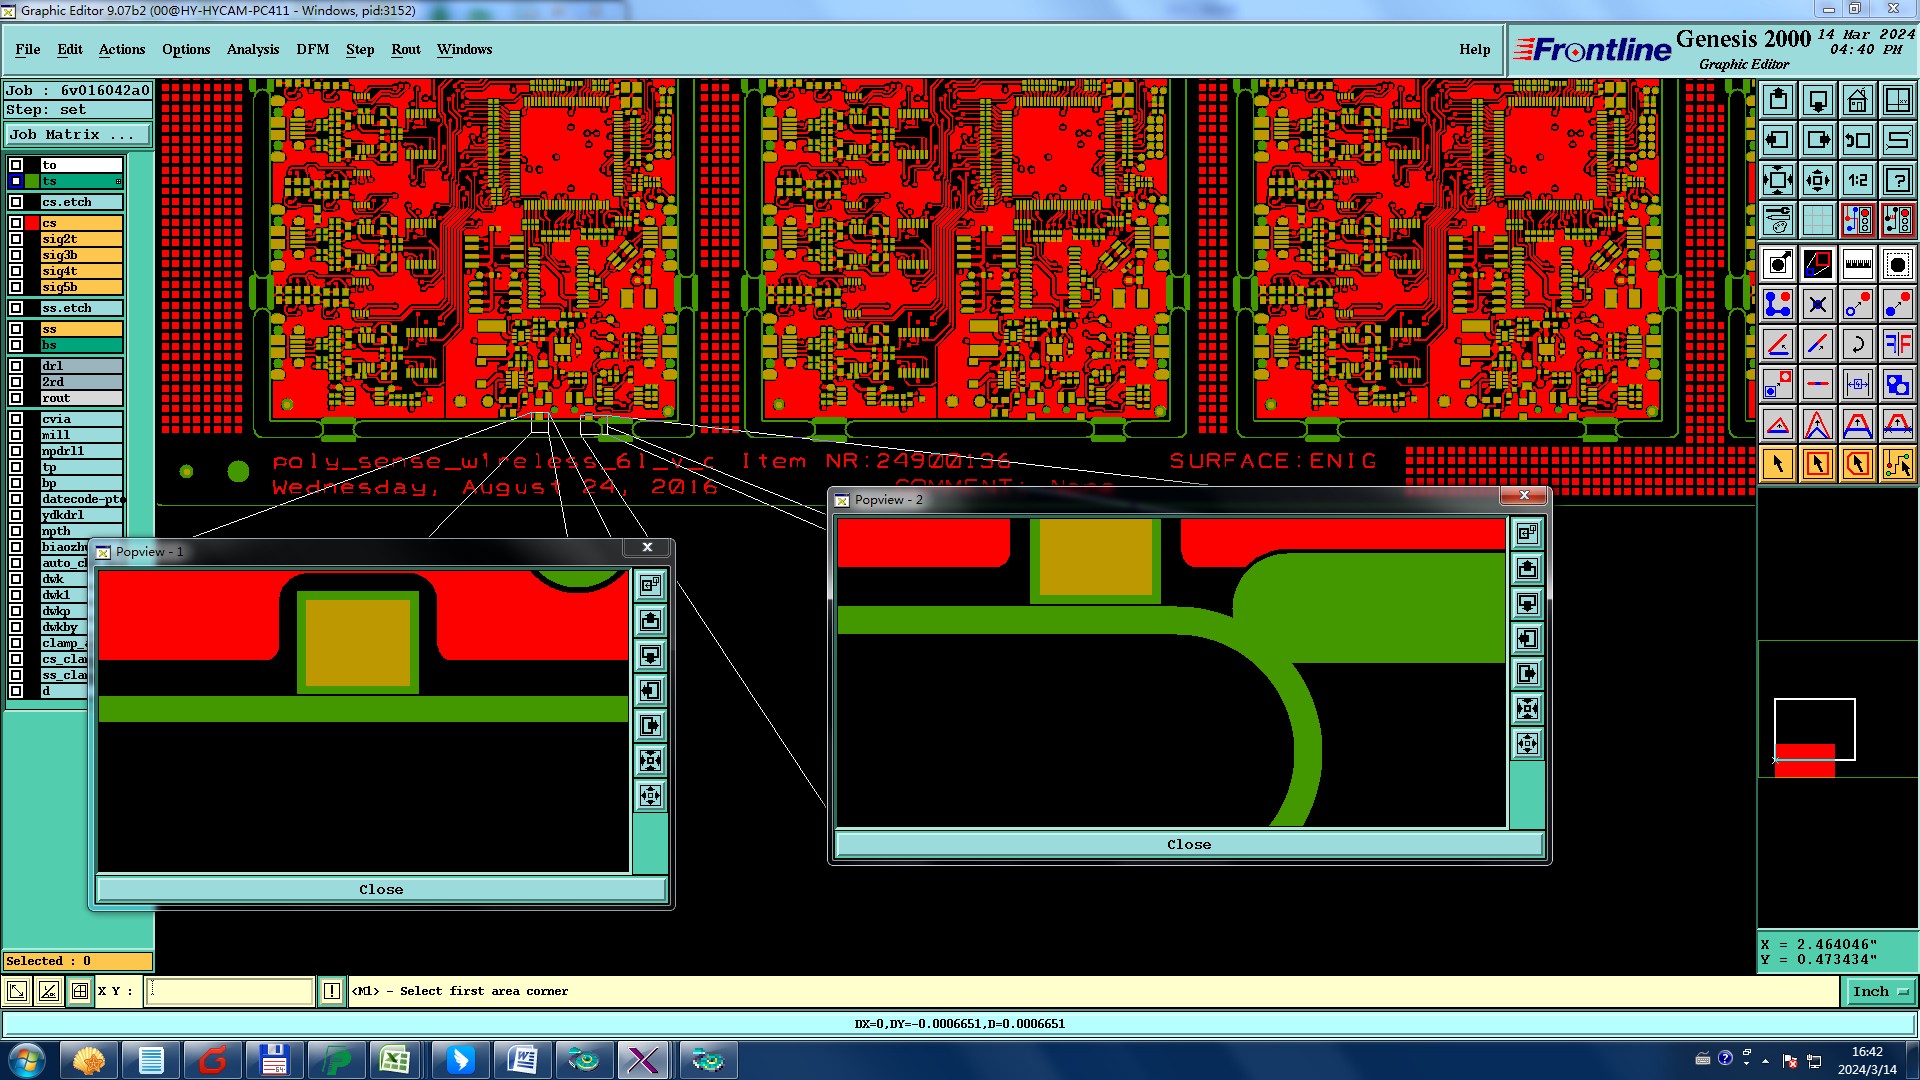Select the ruler measurement tool
This screenshot has height=1080, width=1920.
[1857, 264]
